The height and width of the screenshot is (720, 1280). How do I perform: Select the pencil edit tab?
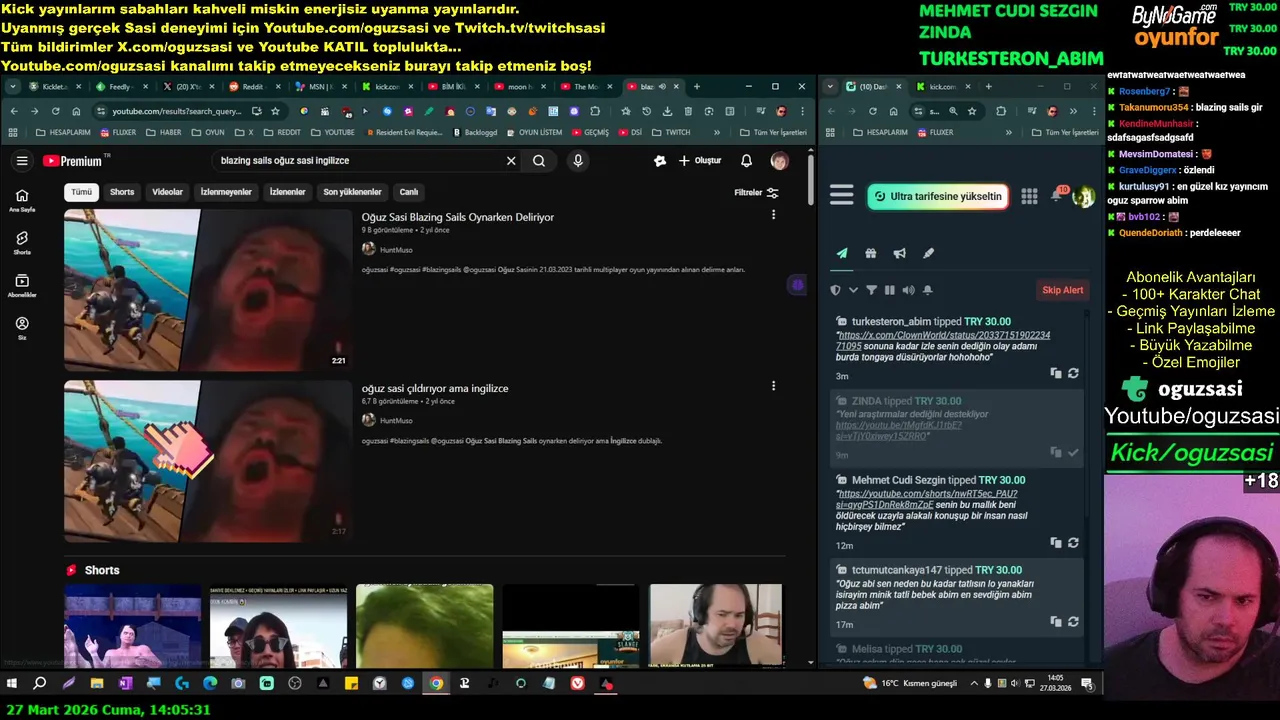928,254
